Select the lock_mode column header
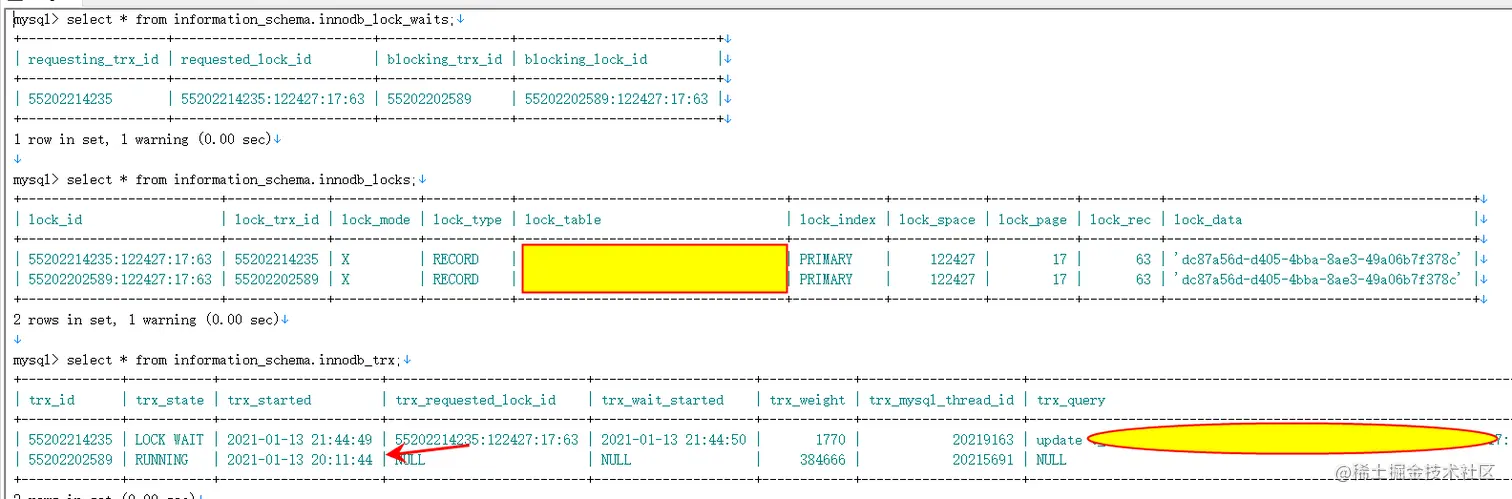Image resolution: width=1512 pixels, height=499 pixels. point(376,219)
